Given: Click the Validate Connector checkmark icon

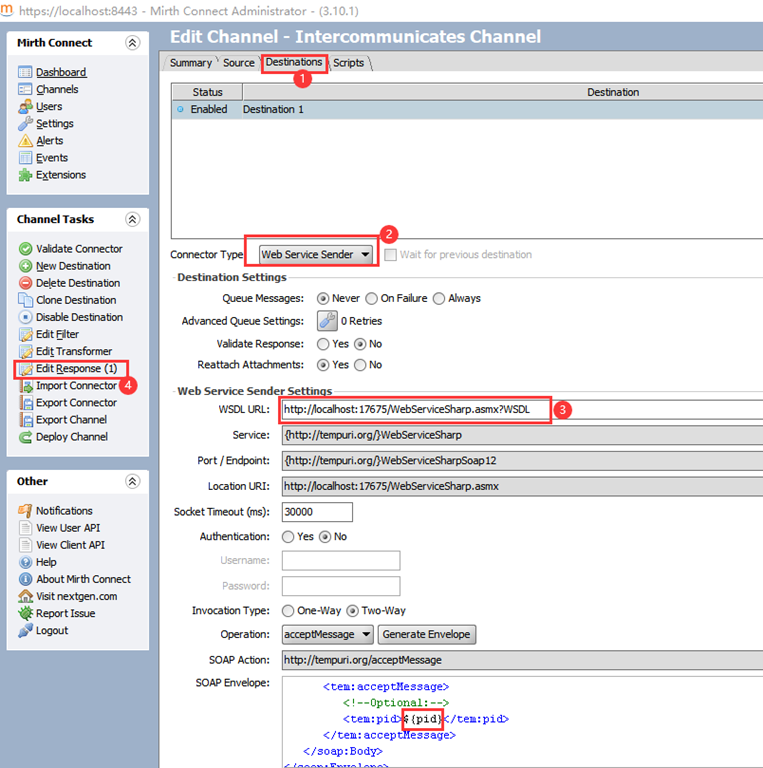Looking at the screenshot, I should (25, 249).
